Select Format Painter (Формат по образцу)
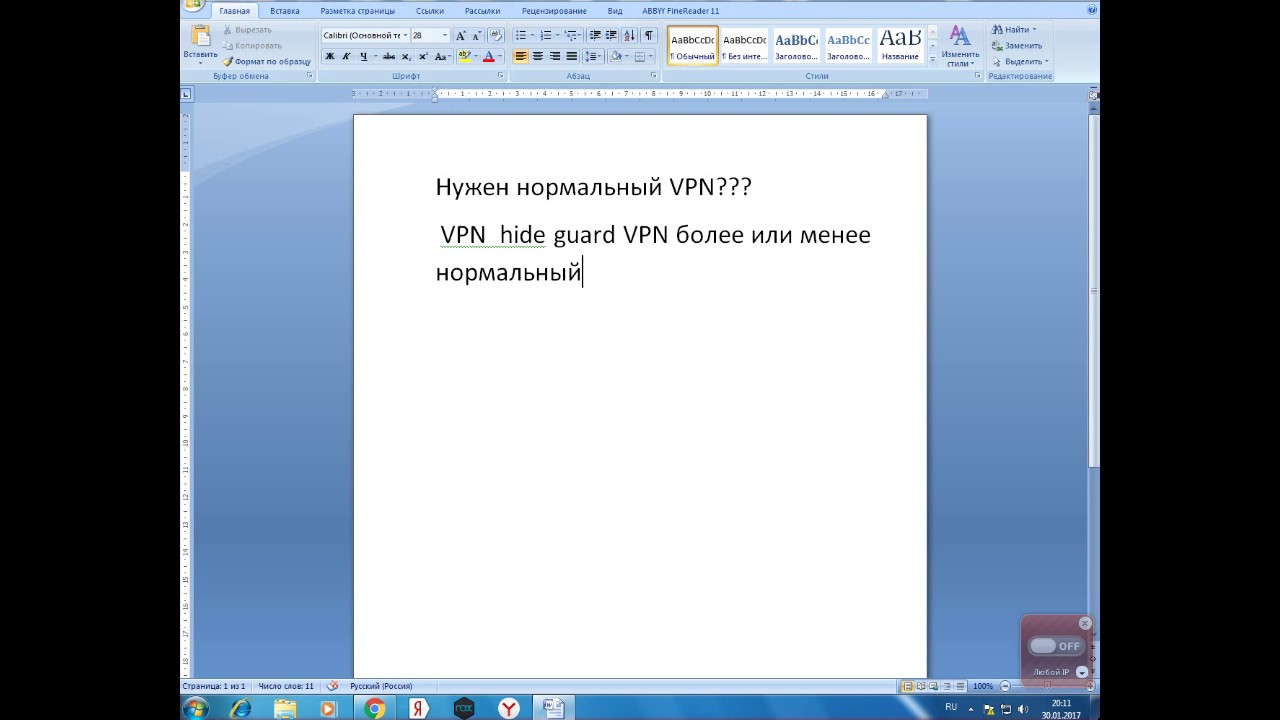 [x=267, y=61]
